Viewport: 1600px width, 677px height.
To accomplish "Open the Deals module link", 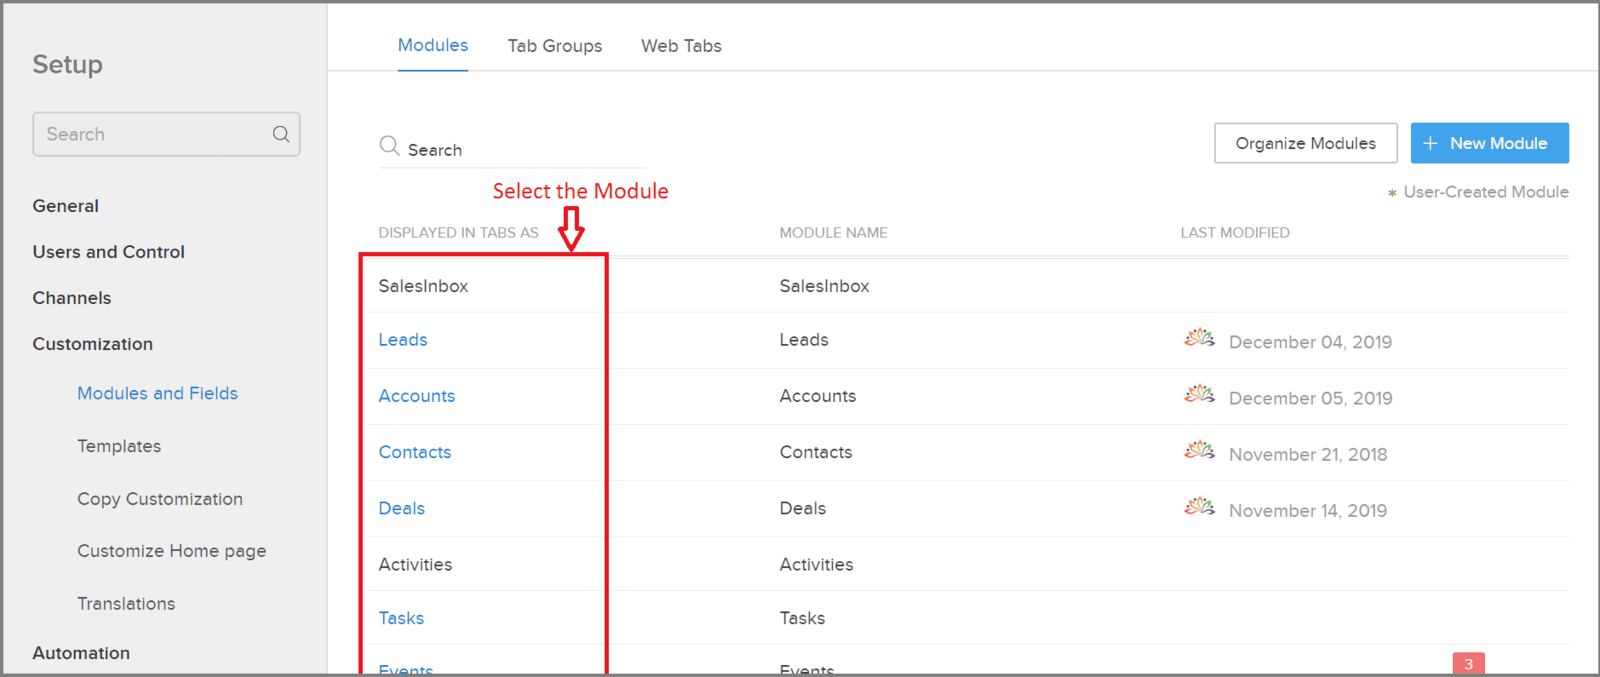I will click(402, 508).
